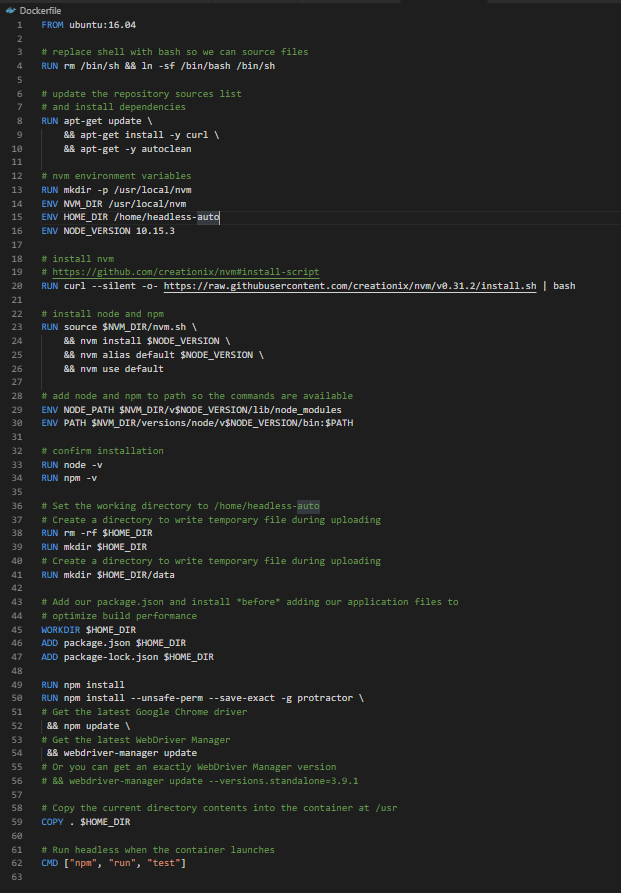Click 'PATH $NVM_DIR/versions/node/v$NODE_VERSION/bin:$PATH'
Viewport: 621px width, 893px height.
coord(209,423)
